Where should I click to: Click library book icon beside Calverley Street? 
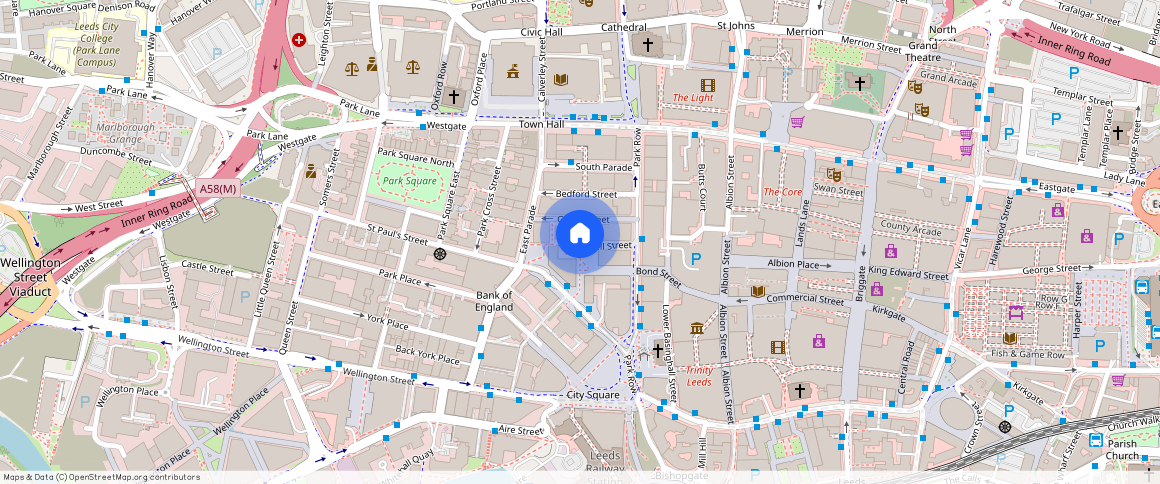tap(561, 79)
